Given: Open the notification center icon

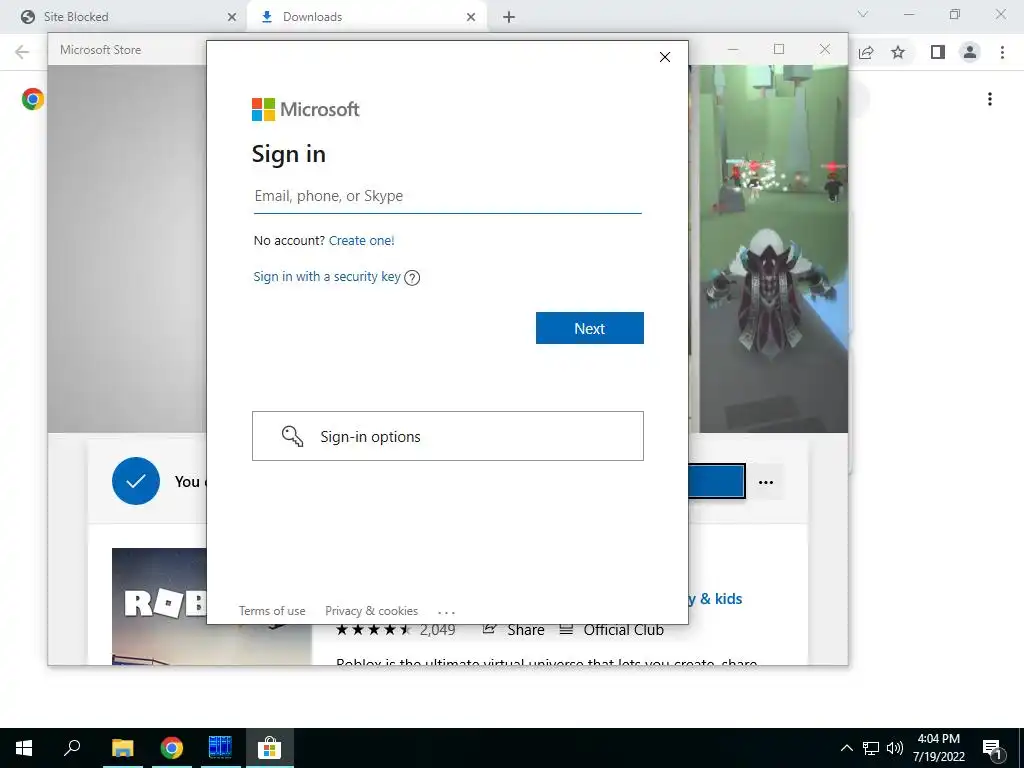Looking at the screenshot, I should point(992,748).
